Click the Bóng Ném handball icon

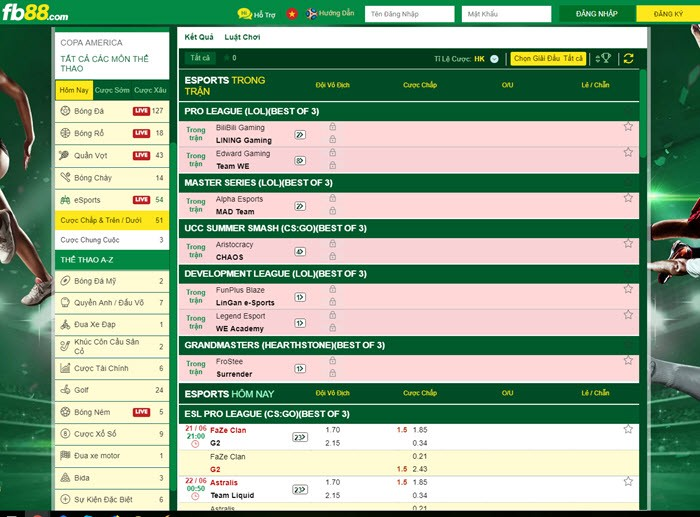click(x=65, y=412)
